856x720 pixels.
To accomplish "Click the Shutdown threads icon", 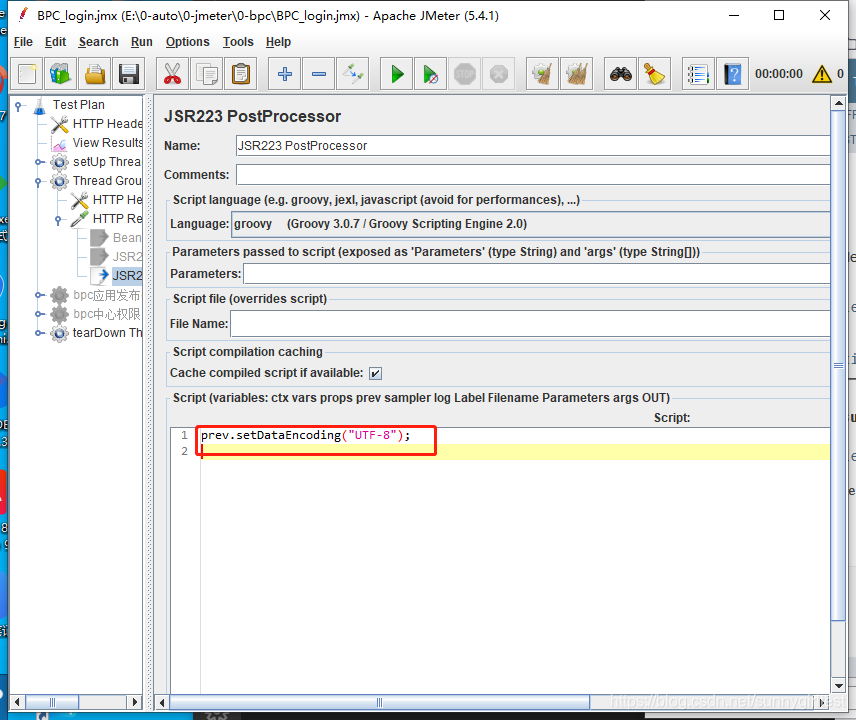I will tap(498, 74).
